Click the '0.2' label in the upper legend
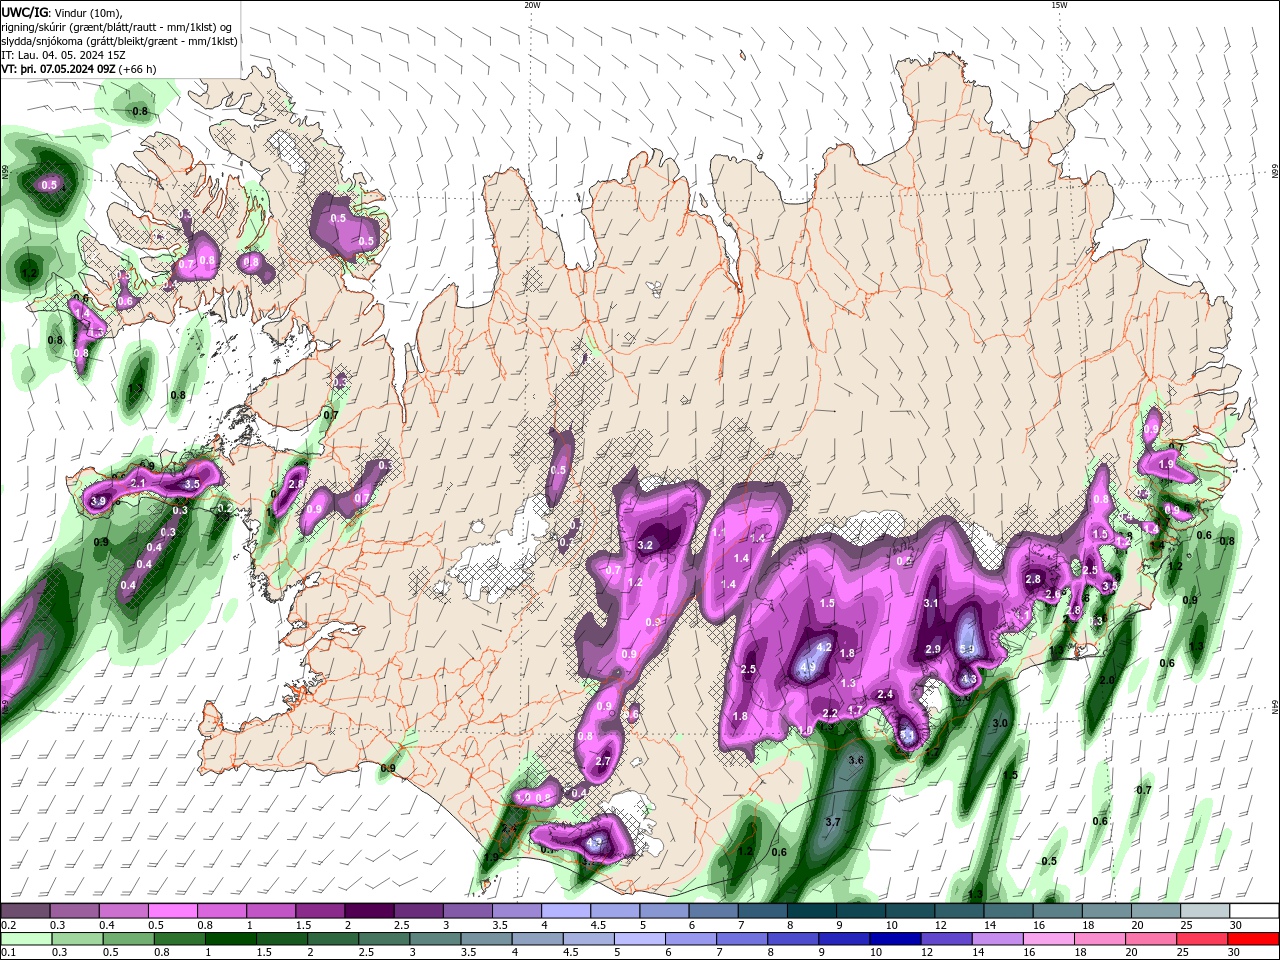This screenshot has height=960, width=1280. tap(9, 925)
